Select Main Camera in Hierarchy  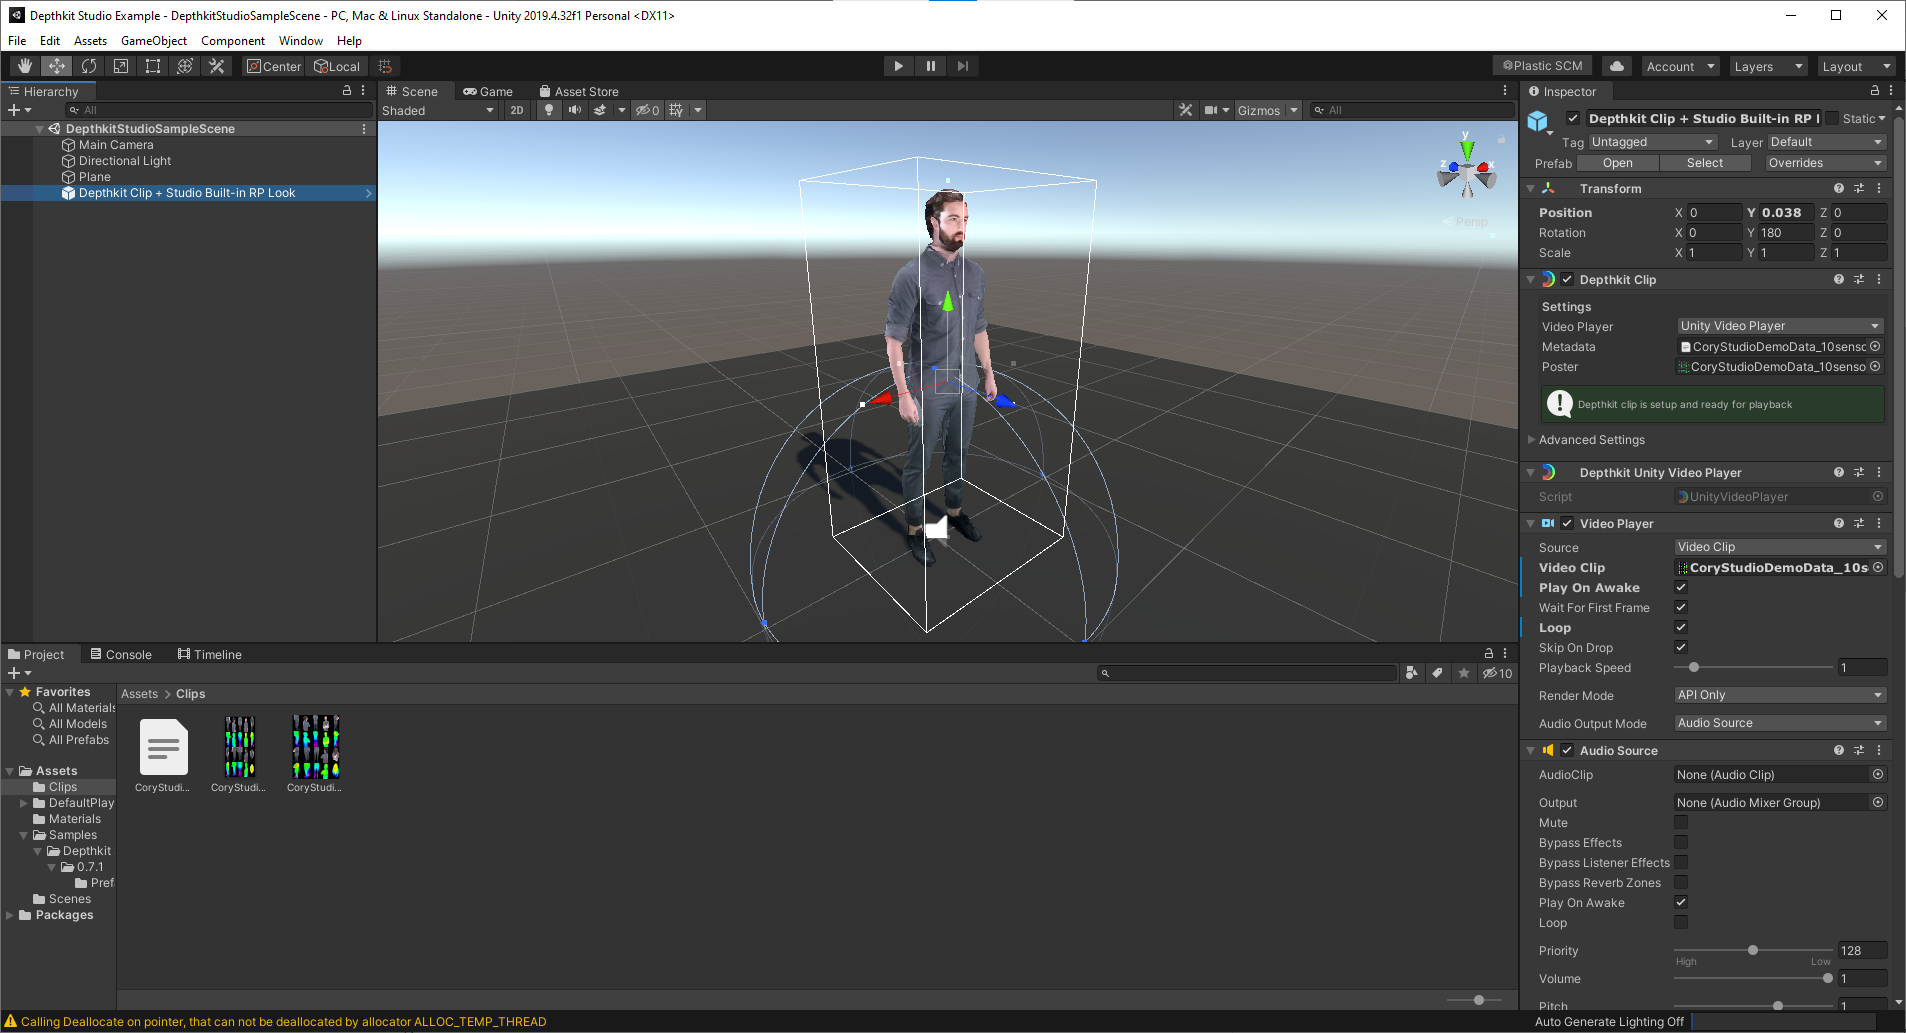tap(116, 145)
